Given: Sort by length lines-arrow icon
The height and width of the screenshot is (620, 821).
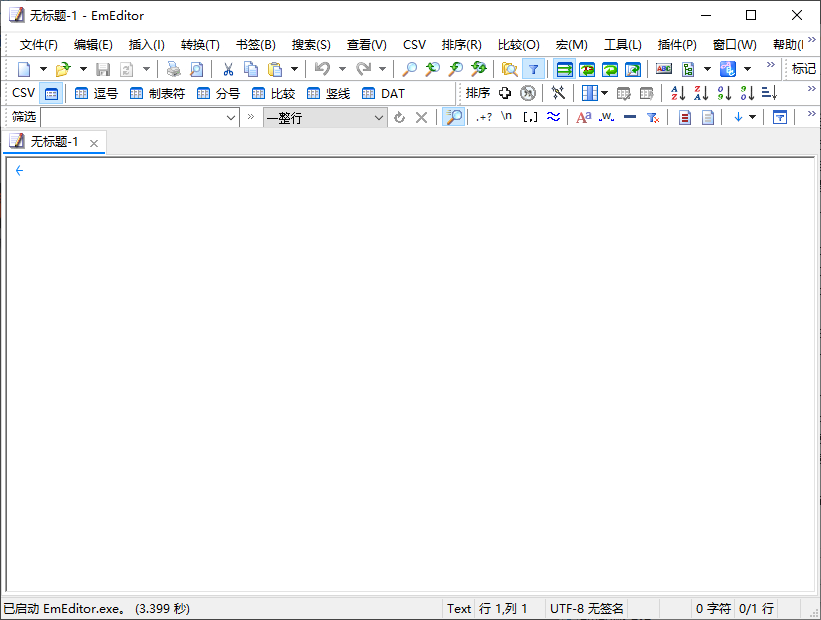Looking at the screenshot, I should point(770,93).
